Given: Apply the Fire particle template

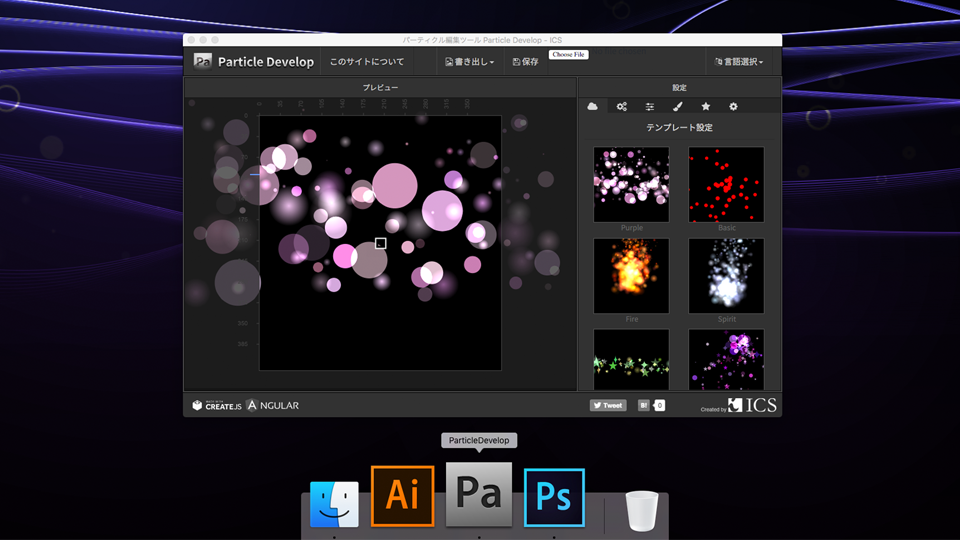Looking at the screenshot, I should [x=631, y=275].
